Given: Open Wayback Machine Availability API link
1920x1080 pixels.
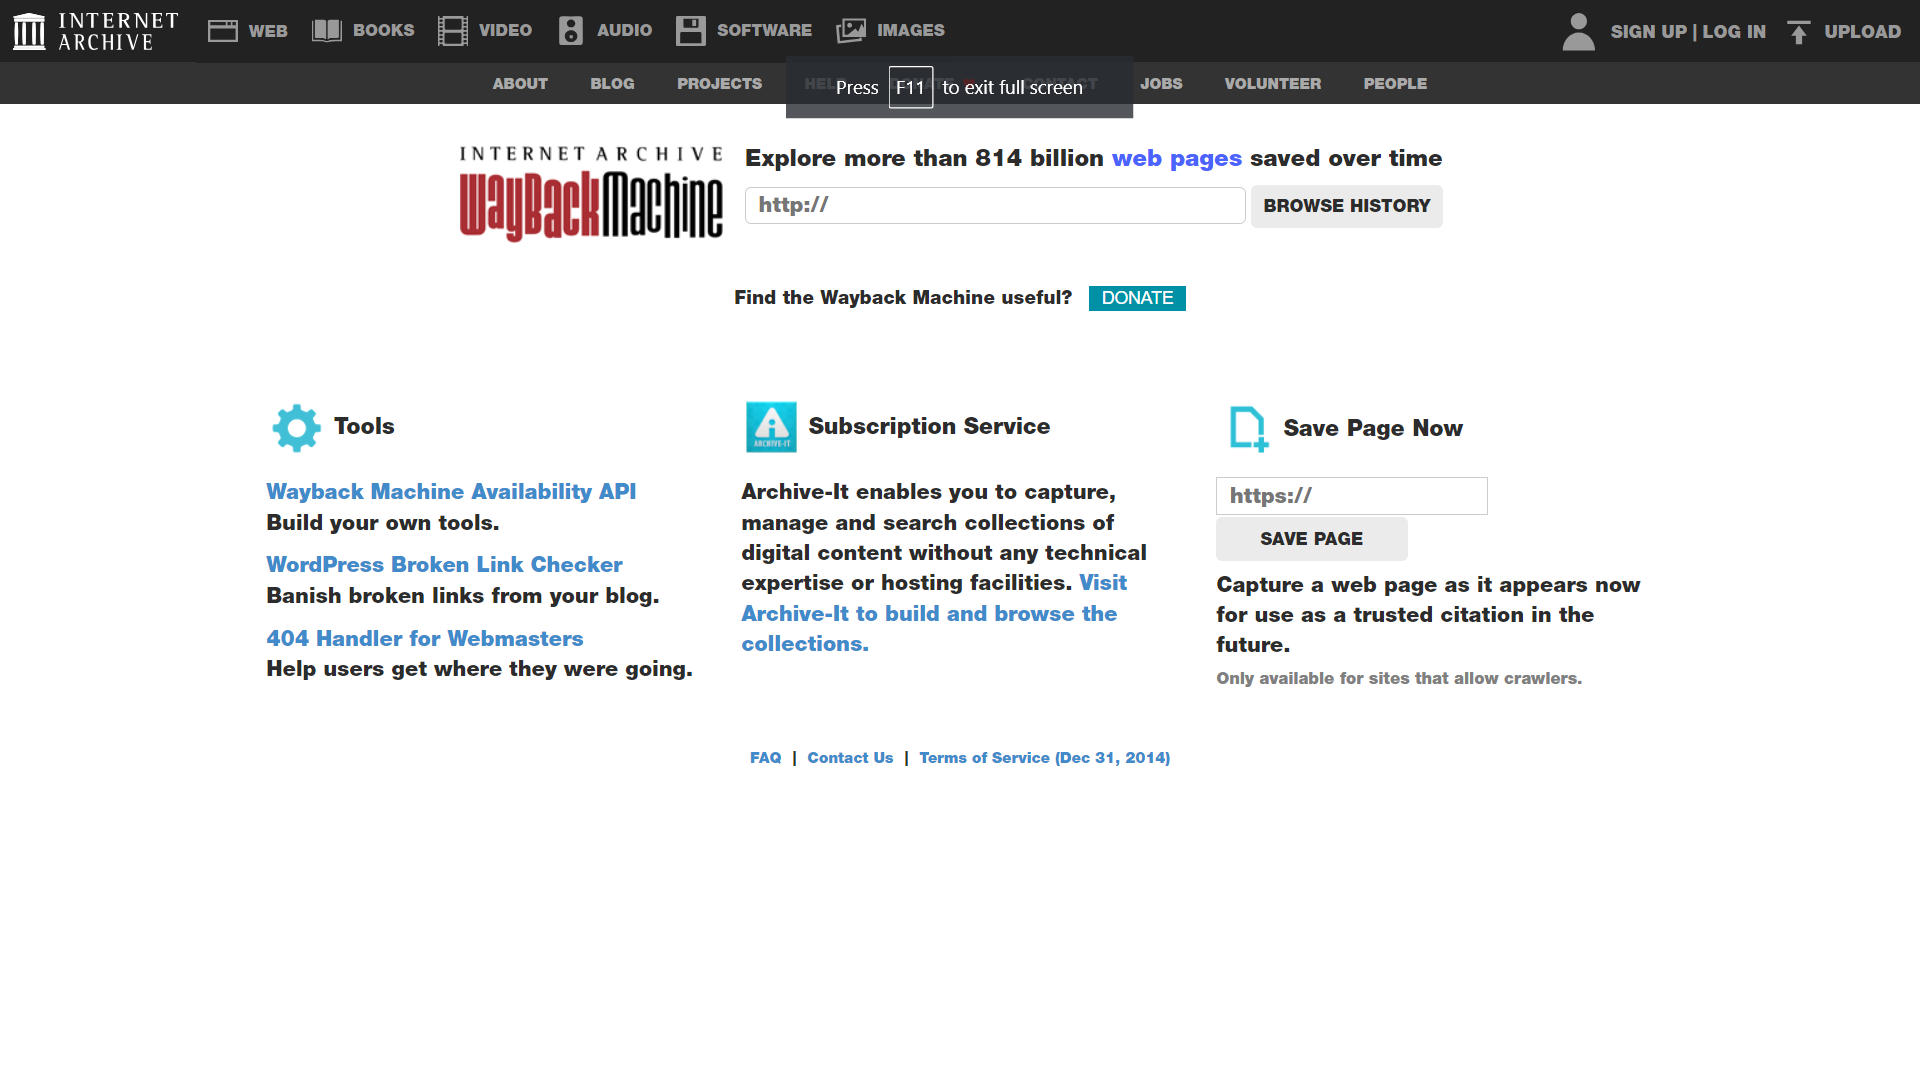Looking at the screenshot, I should coord(451,492).
